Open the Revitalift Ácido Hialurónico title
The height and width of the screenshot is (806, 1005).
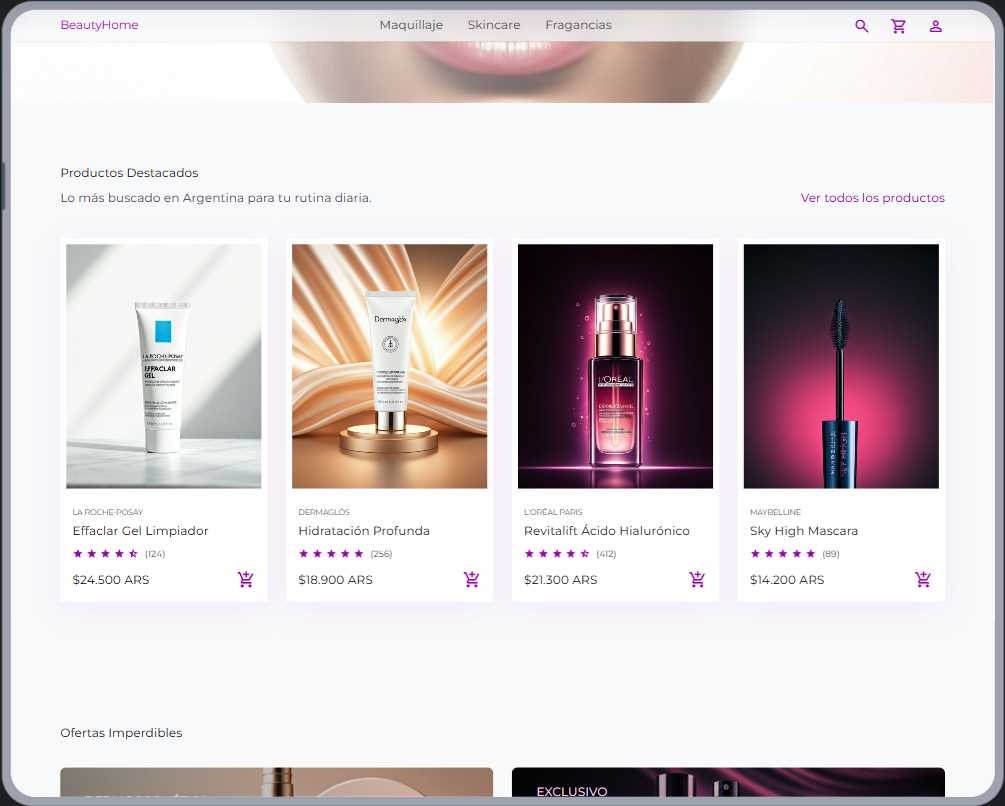(x=606, y=530)
